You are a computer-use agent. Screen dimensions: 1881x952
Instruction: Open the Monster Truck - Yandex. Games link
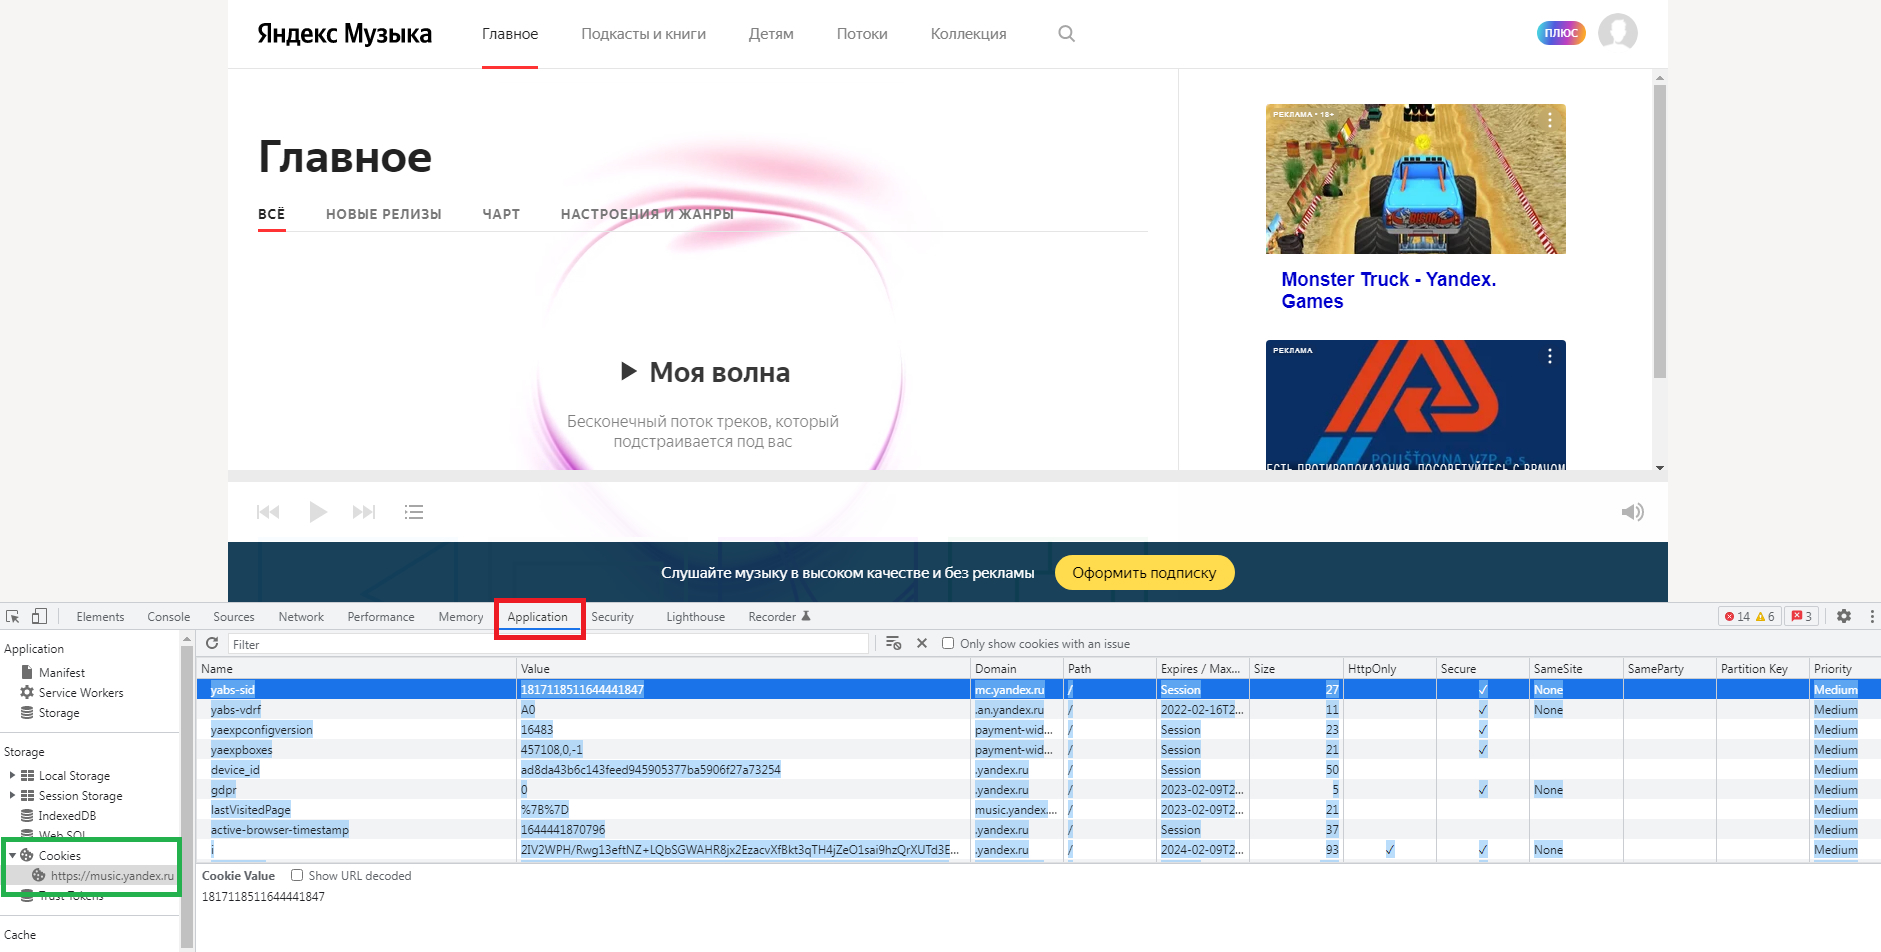1389,290
